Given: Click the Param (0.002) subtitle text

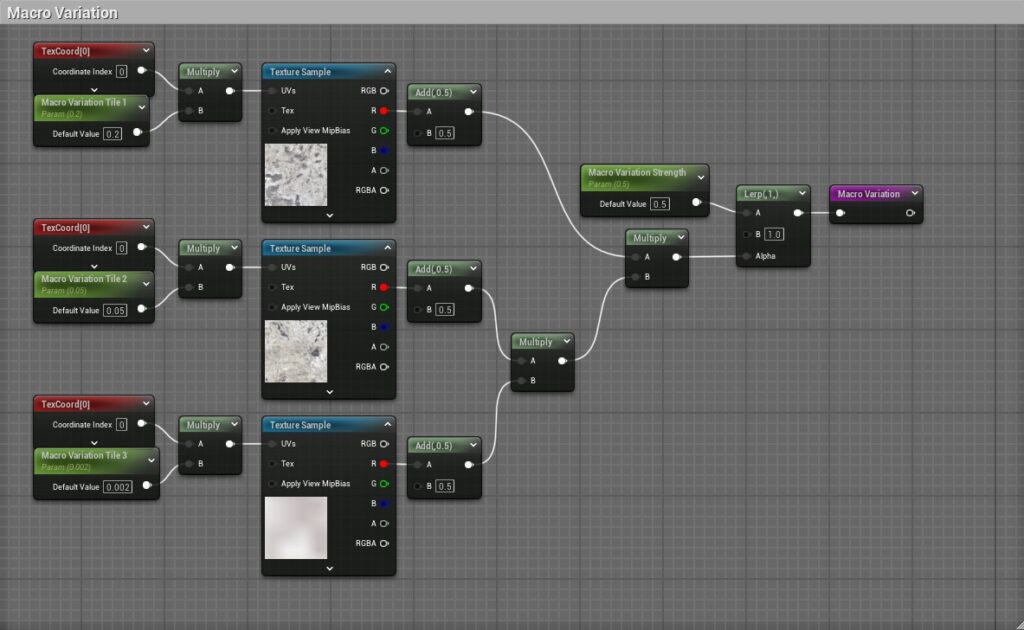Looking at the screenshot, I should pyautogui.click(x=65, y=467).
